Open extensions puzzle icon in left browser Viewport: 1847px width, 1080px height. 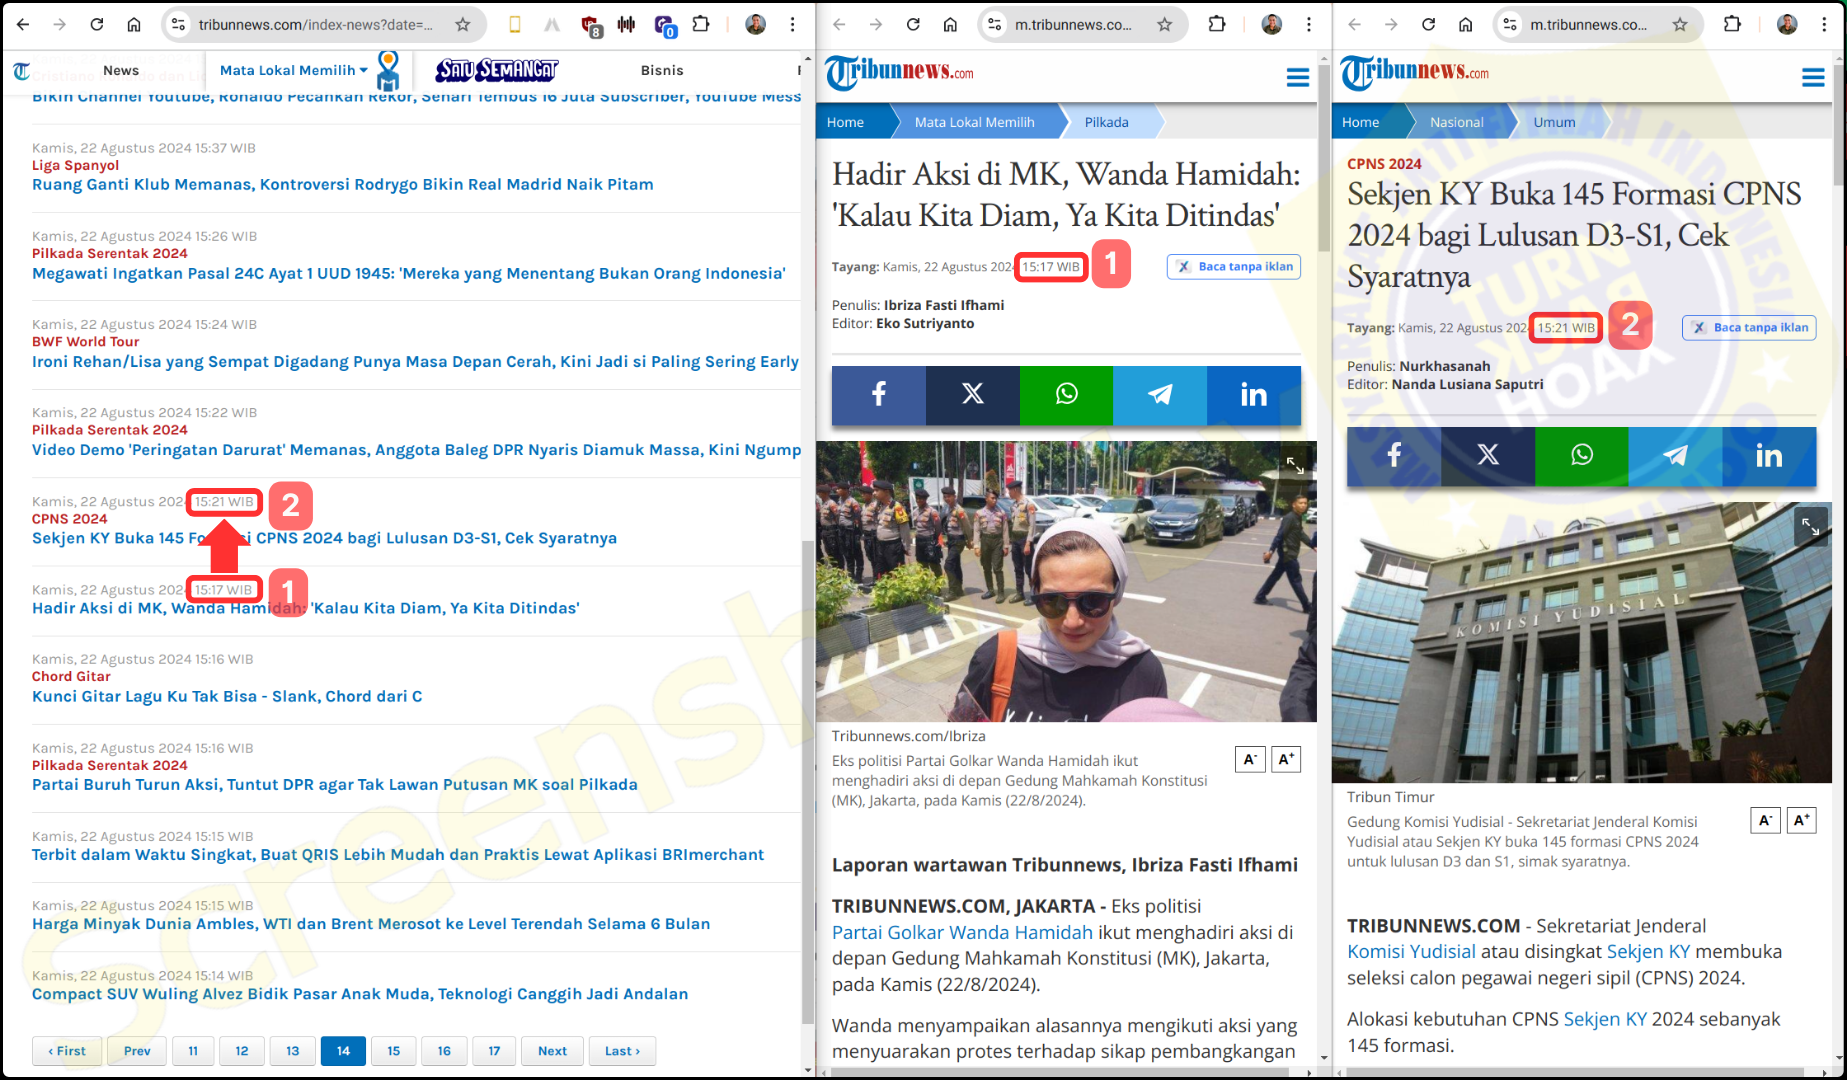pyautogui.click(x=701, y=24)
